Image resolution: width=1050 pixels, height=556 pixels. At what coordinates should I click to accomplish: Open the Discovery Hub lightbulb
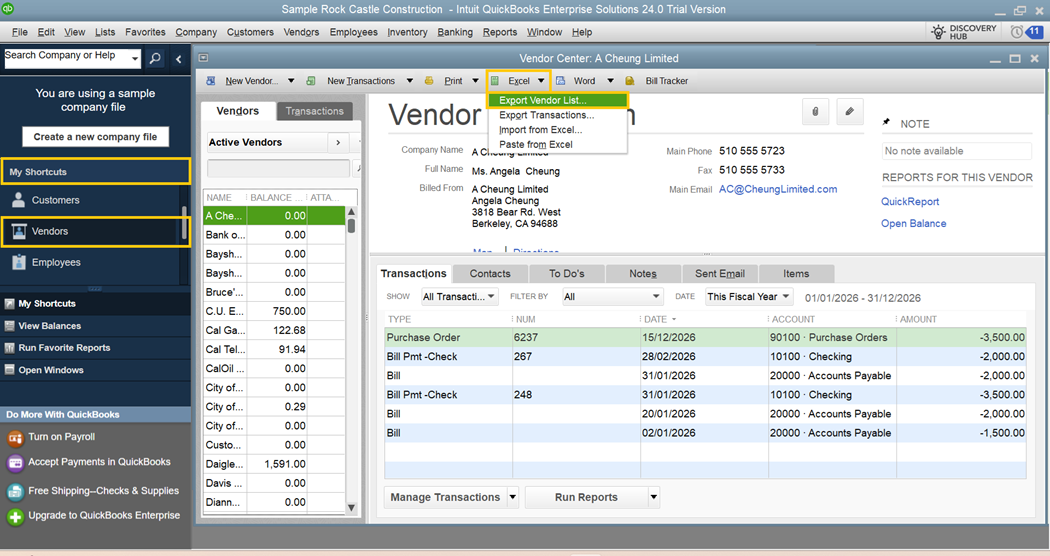tap(938, 31)
